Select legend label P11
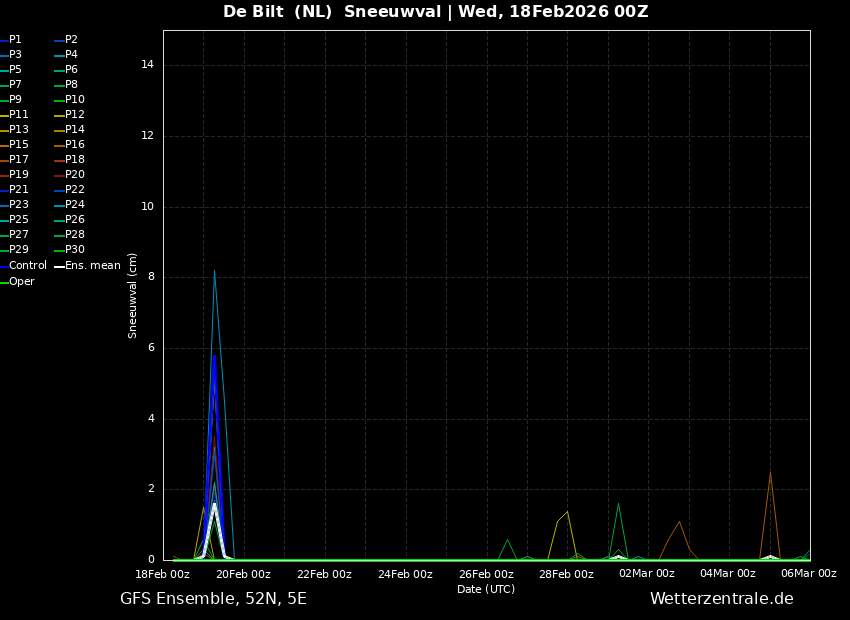The height and width of the screenshot is (620, 850). tap(18, 114)
